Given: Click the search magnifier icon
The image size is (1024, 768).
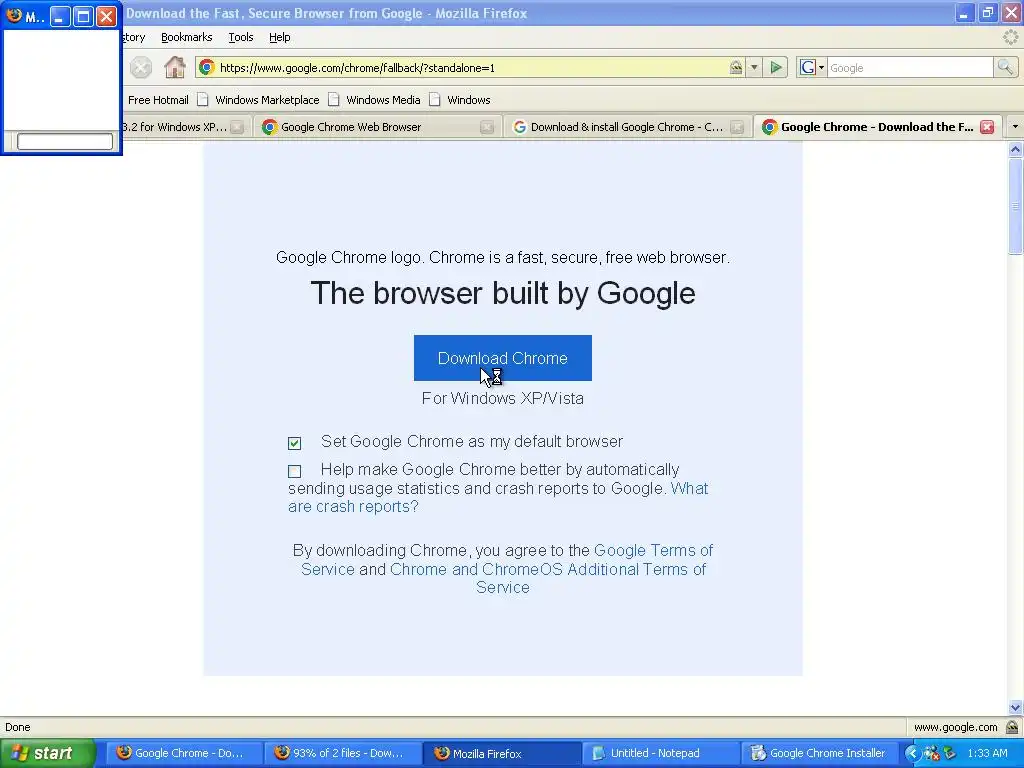Looking at the screenshot, I should click(1004, 67).
